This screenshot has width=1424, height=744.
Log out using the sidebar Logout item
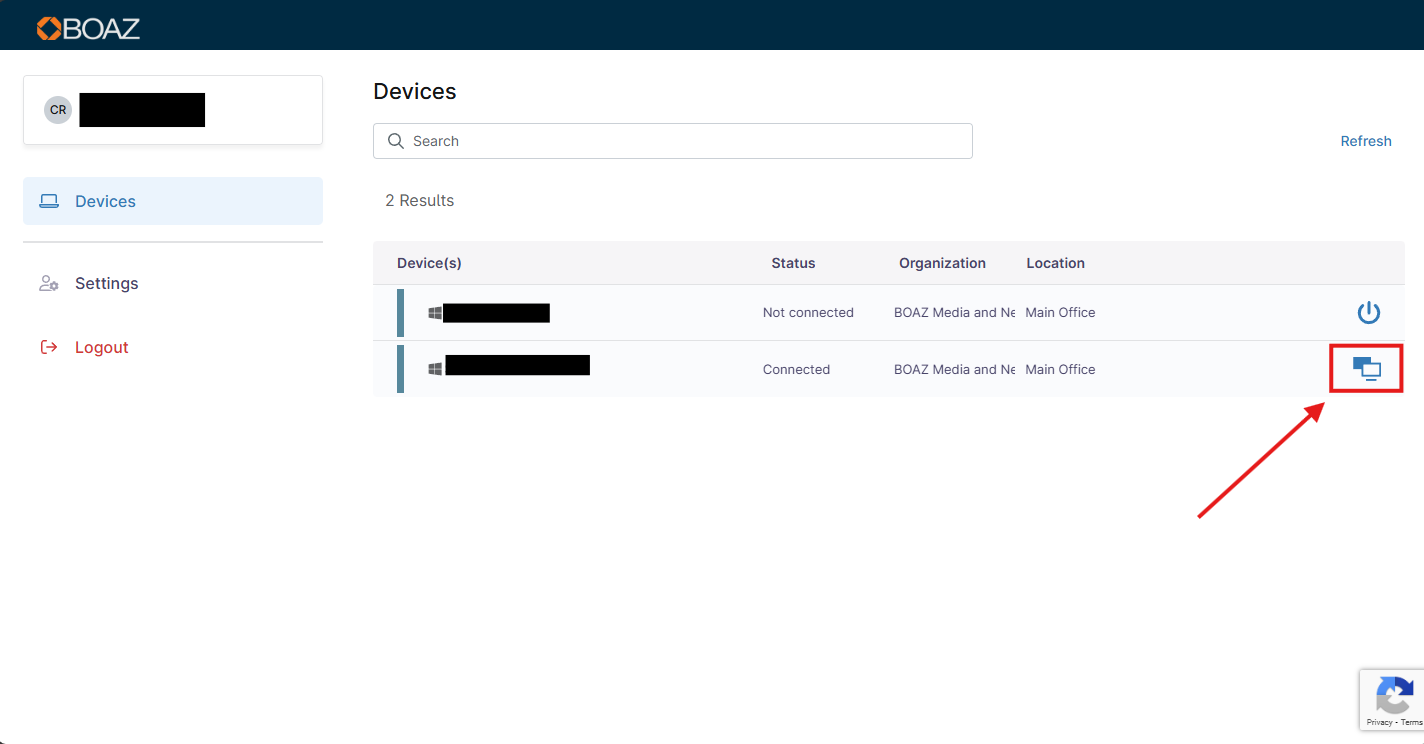click(x=101, y=347)
